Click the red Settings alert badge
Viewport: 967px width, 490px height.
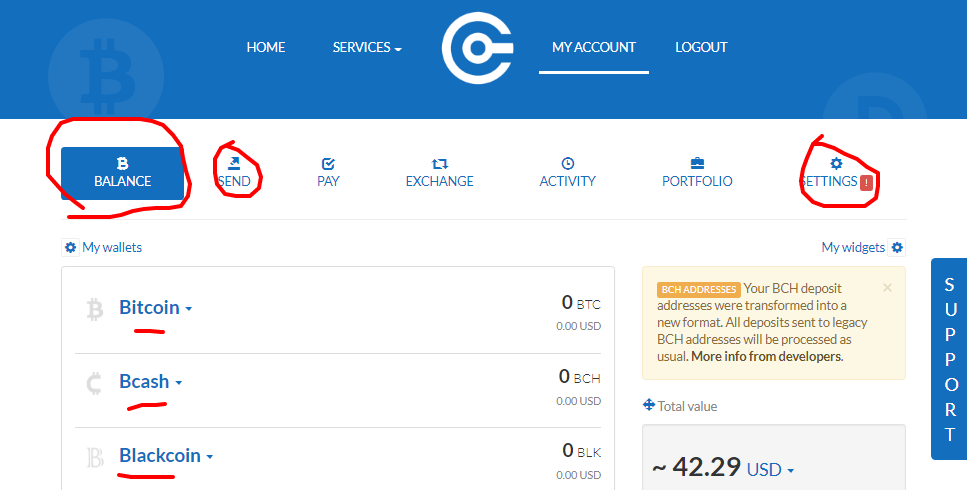pyautogui.click(x=866, y=182)
